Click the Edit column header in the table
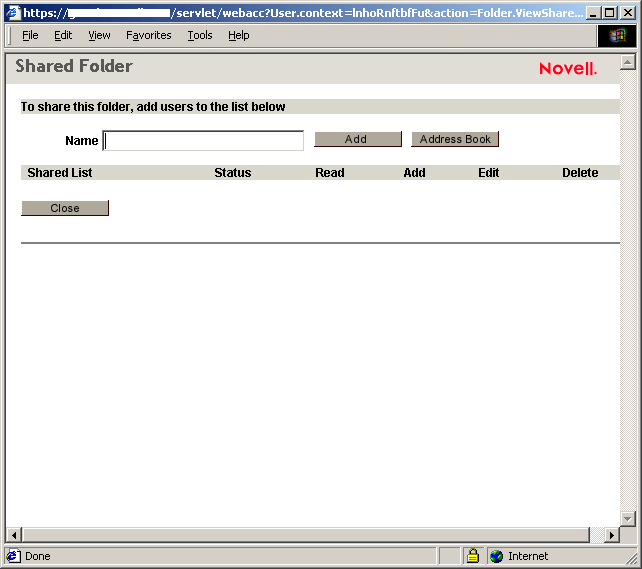Image resolution: width=642 pixels, height=569 pixels. tap(488, 173)
